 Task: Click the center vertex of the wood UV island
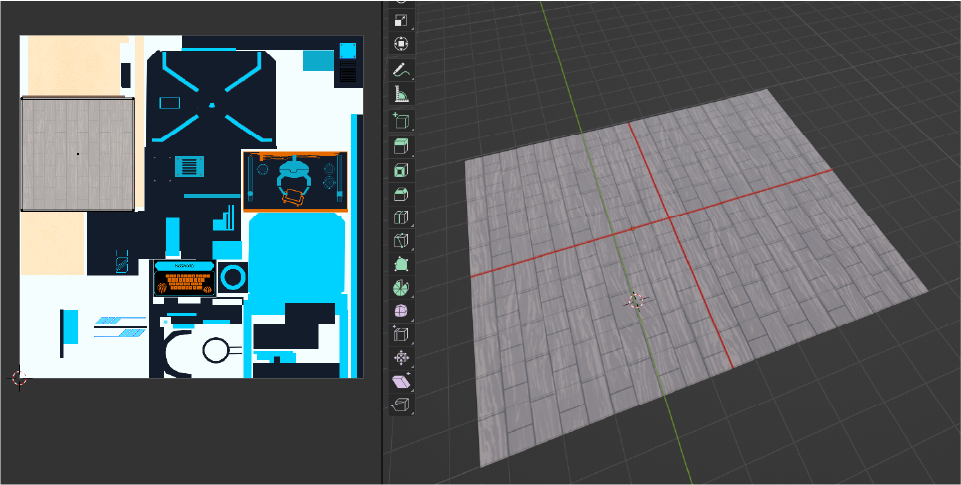77,154
